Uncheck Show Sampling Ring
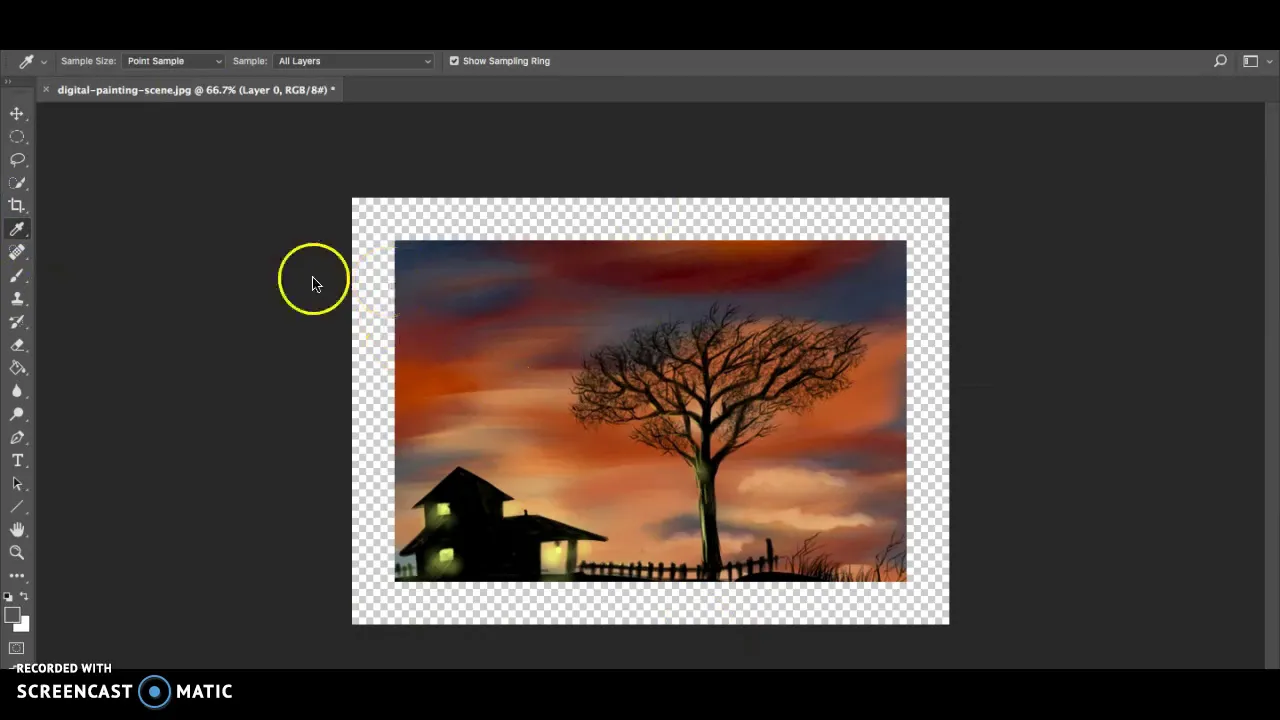 coord(454,61)
